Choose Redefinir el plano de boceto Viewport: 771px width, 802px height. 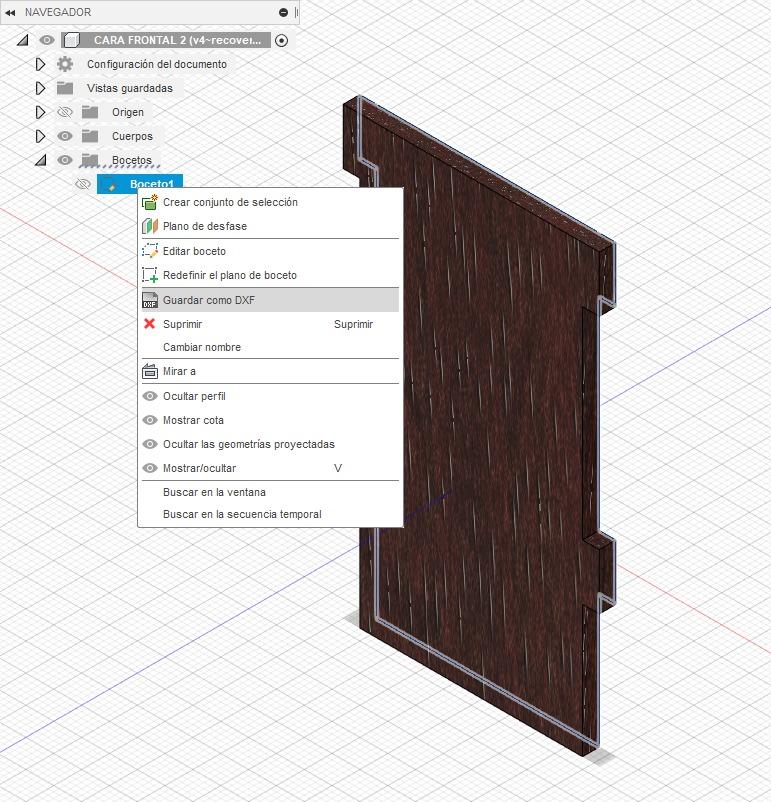point(270,275)
